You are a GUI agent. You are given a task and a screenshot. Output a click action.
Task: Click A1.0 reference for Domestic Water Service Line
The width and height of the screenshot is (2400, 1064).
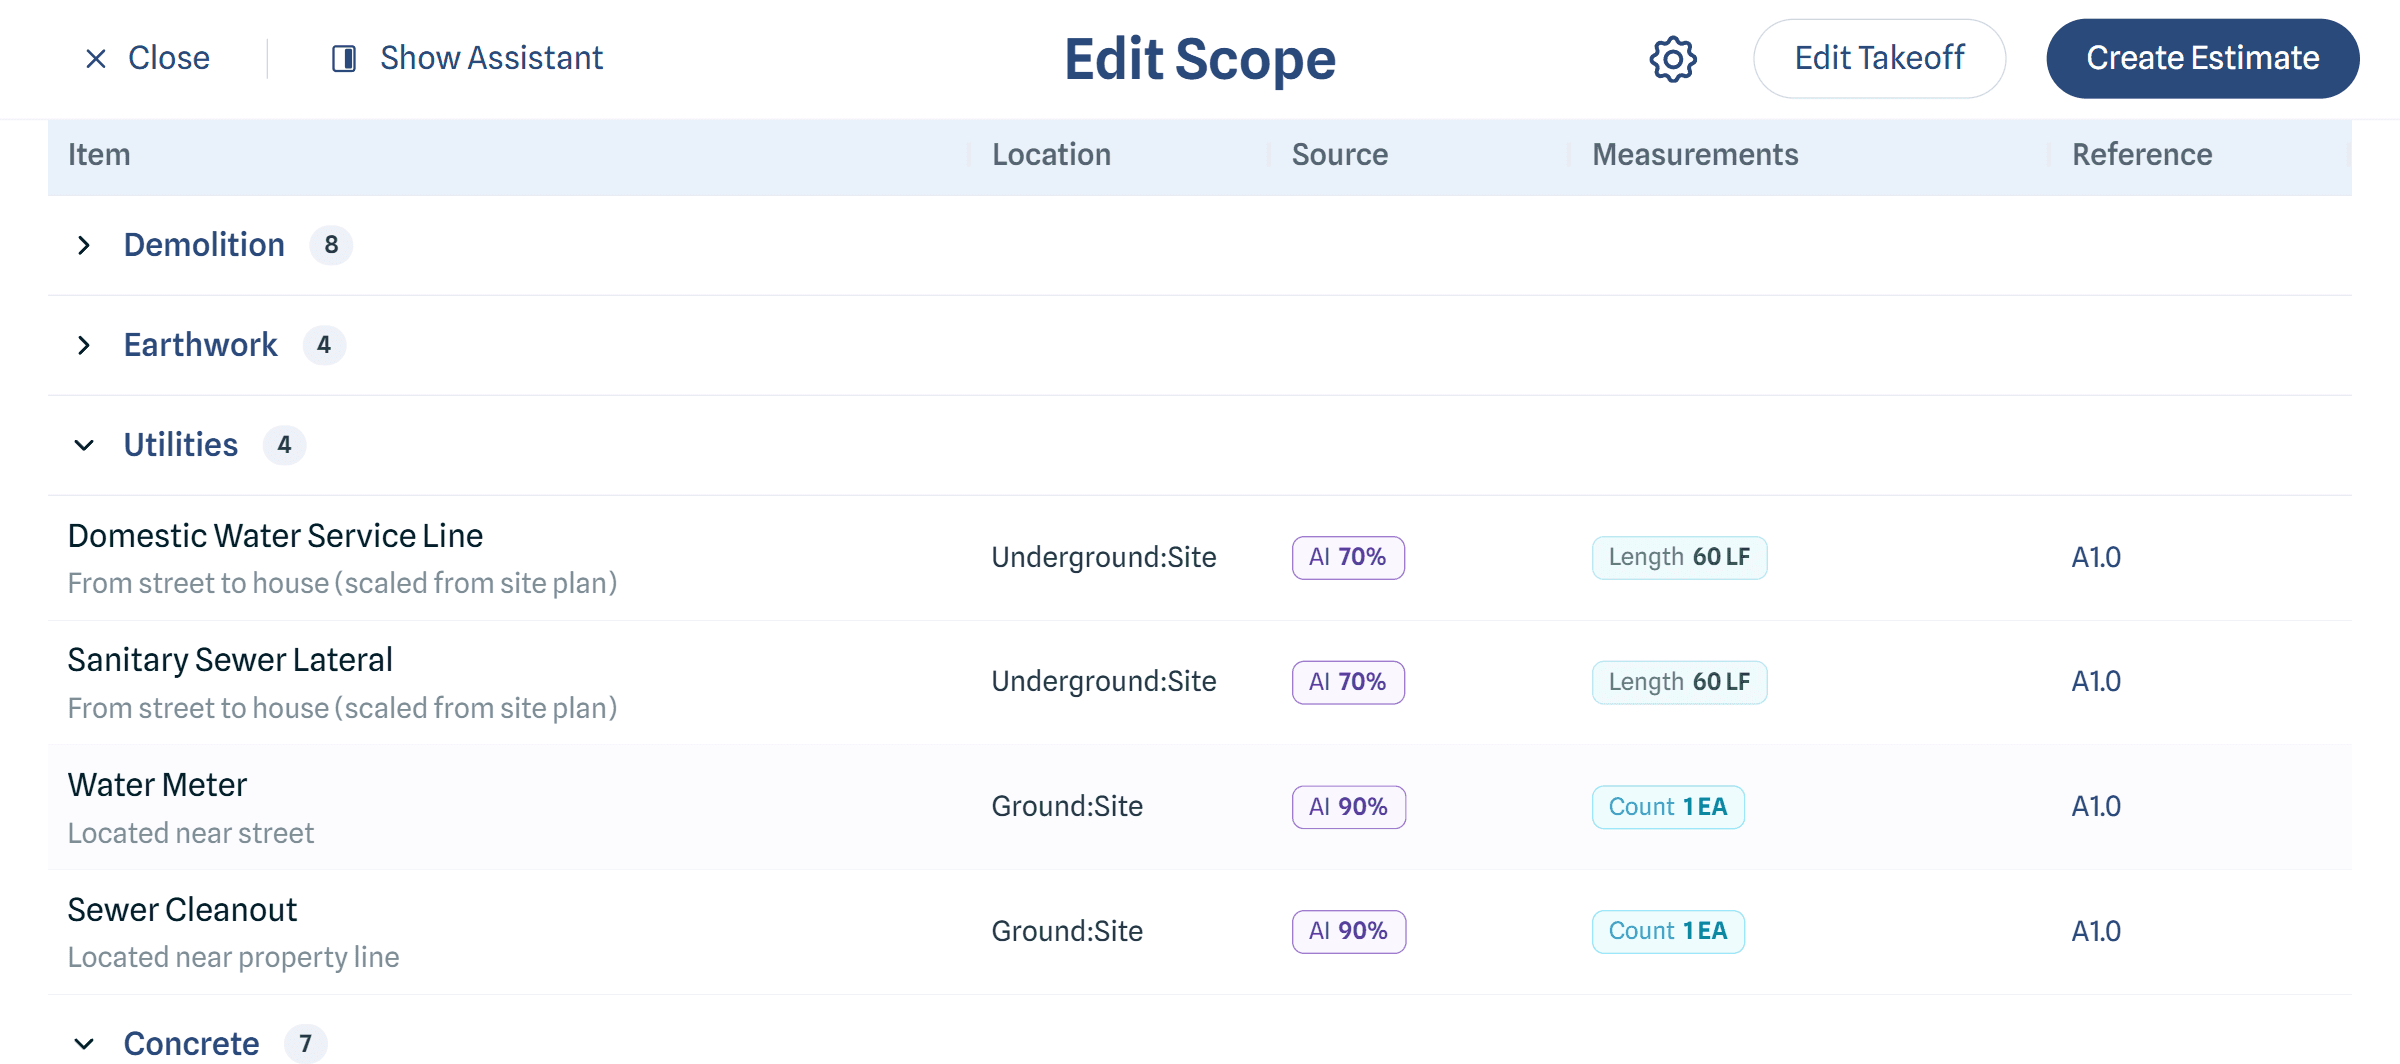tap(2096, 558)
